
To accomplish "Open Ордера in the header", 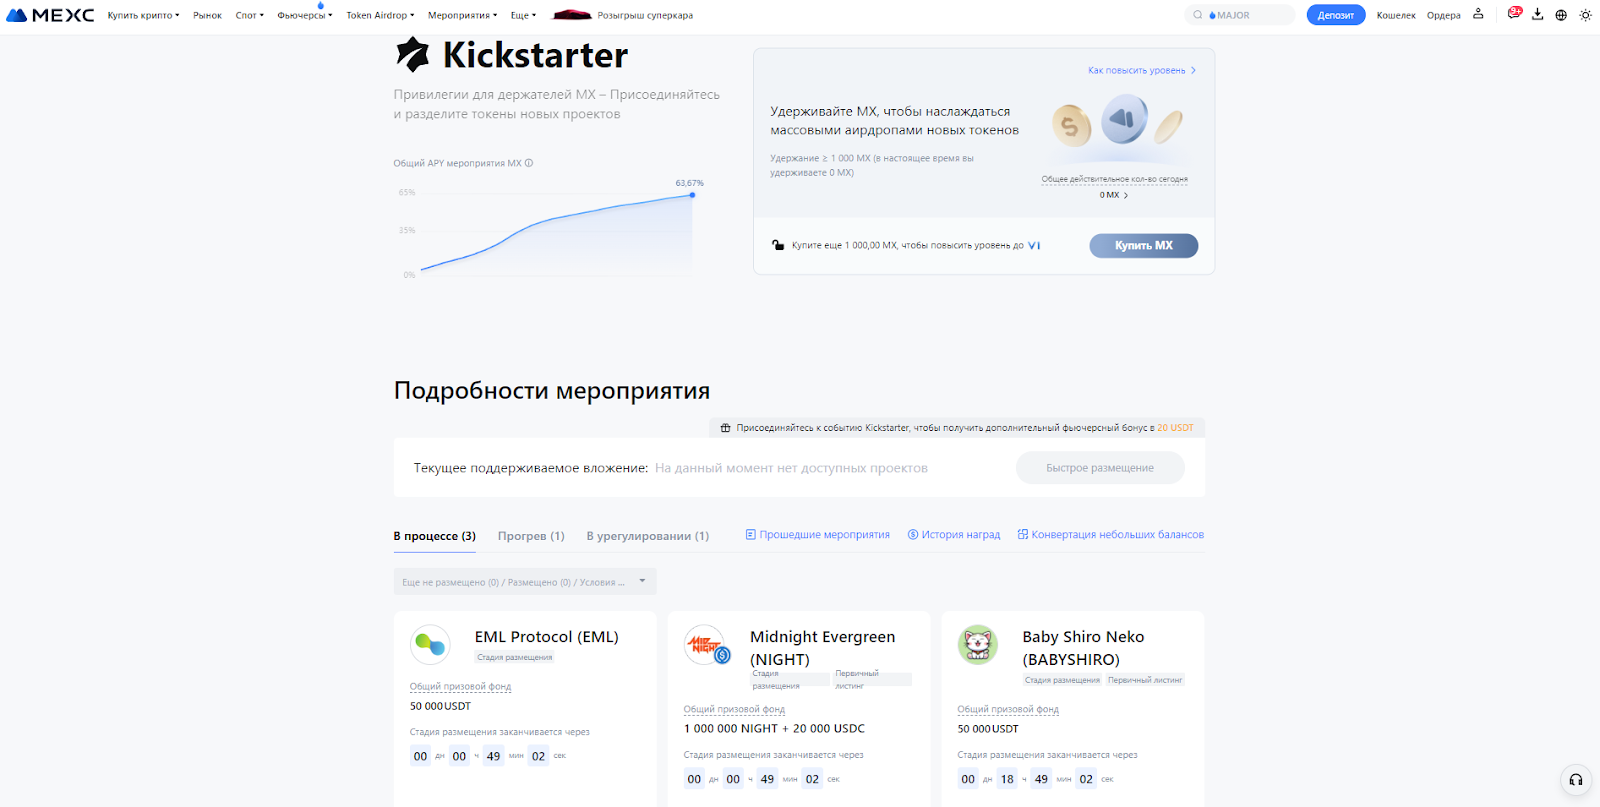I will [1444, 15].
